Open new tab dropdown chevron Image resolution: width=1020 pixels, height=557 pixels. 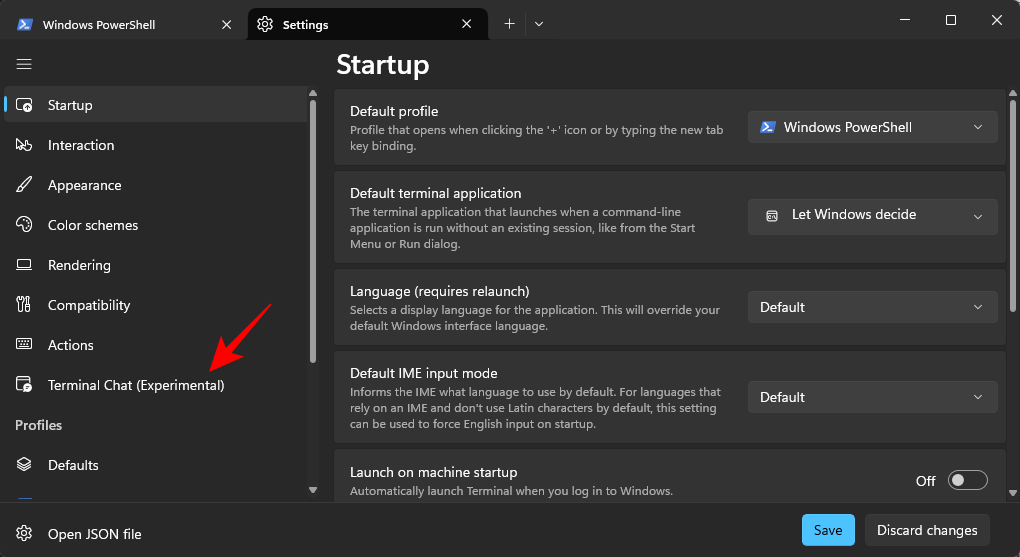539,24
